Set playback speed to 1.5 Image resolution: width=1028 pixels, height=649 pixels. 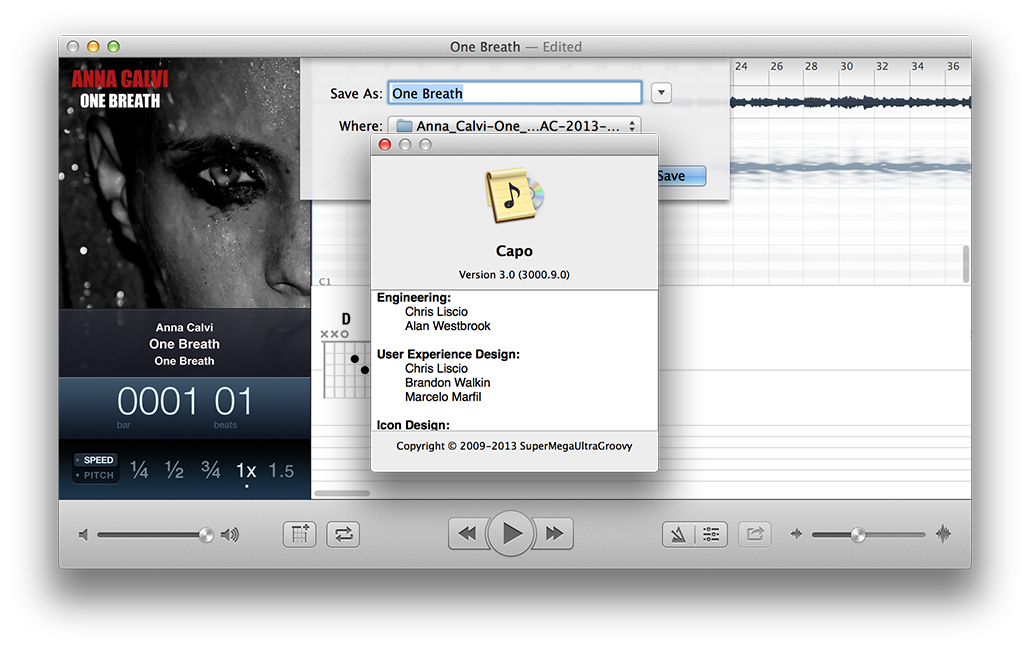coord(281,471)
